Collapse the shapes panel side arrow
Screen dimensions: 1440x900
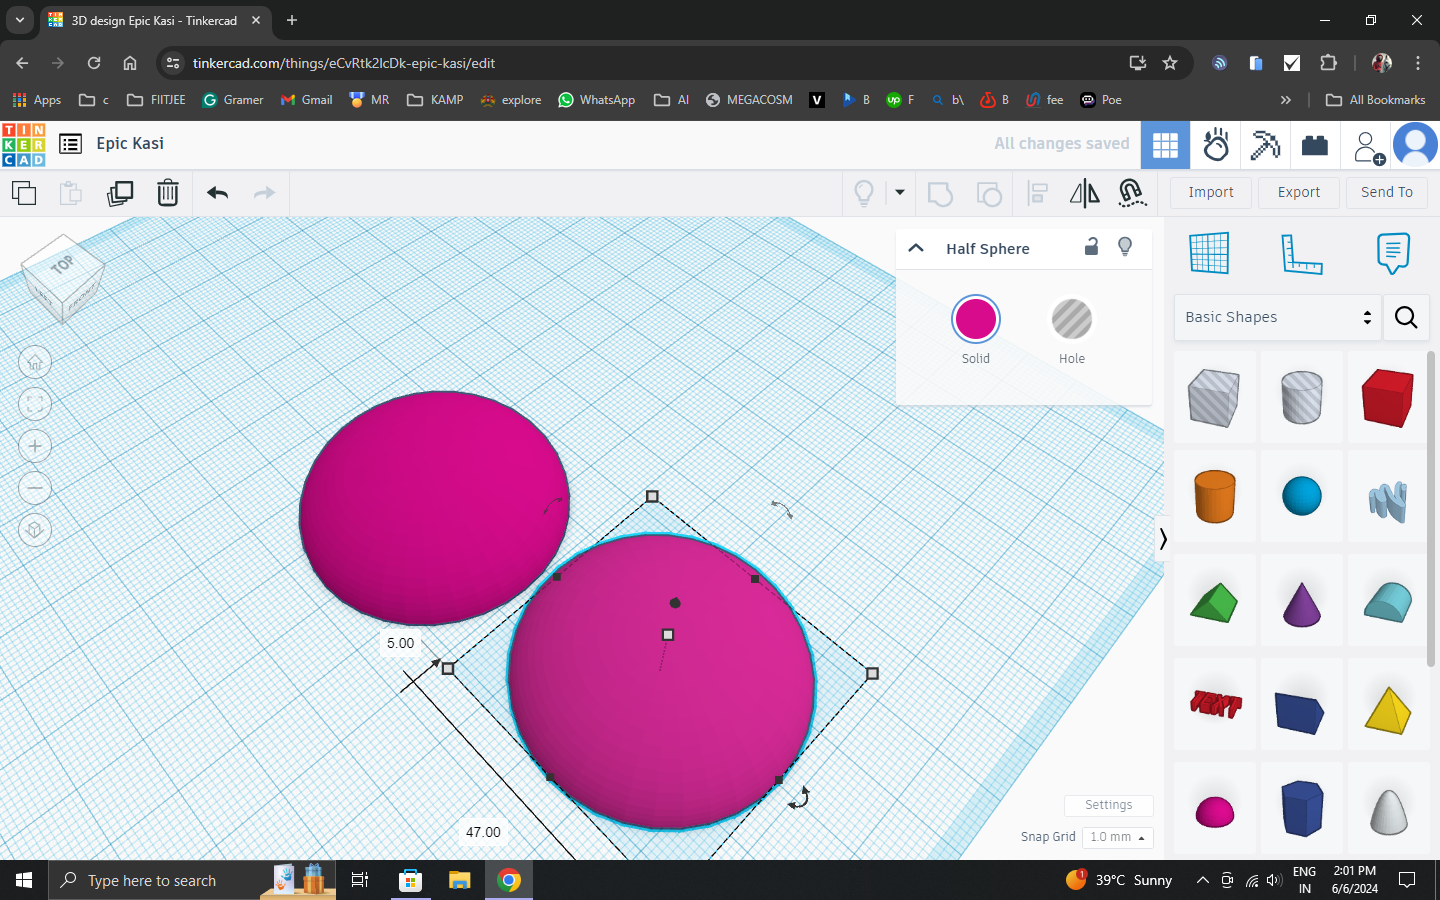pos(1163,540)
